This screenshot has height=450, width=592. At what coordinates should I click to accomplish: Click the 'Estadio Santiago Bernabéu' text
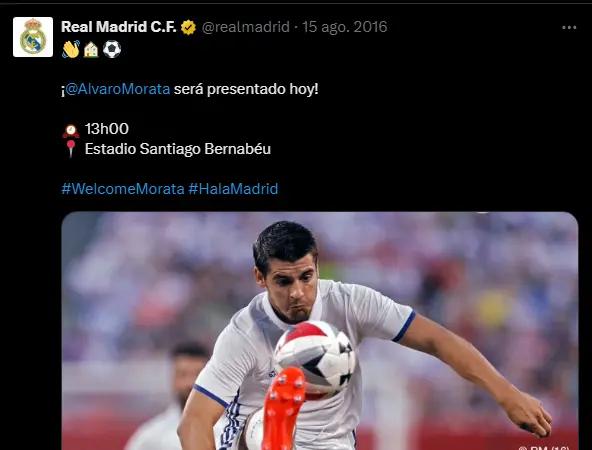pyautogui.click(x=177, y=149)
